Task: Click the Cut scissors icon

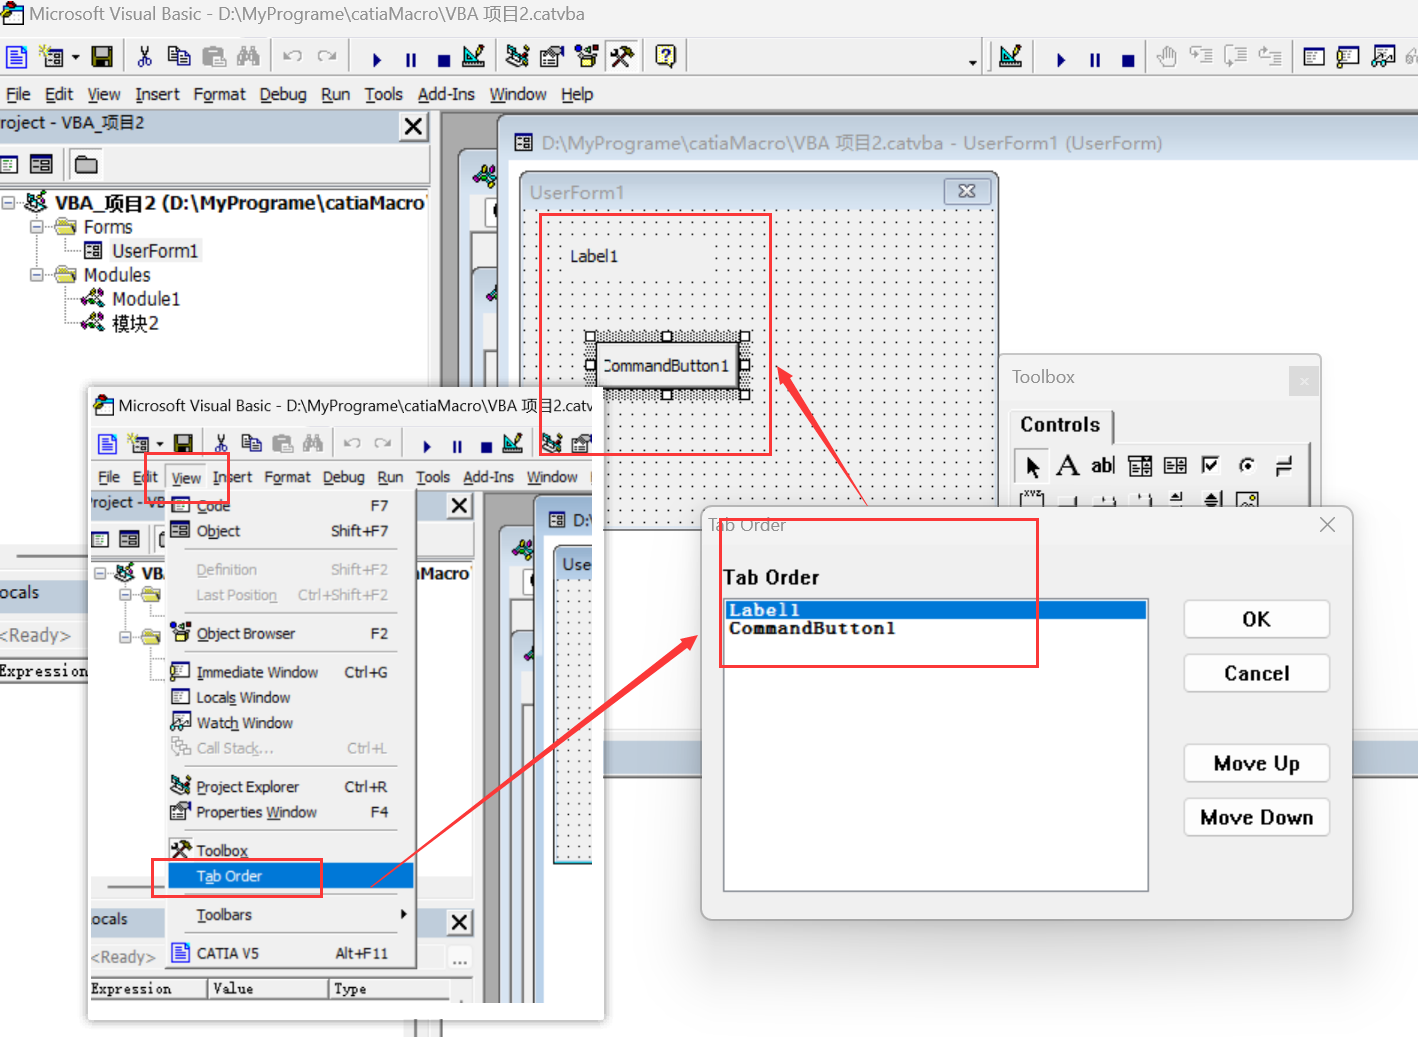Action: point(145,57)
